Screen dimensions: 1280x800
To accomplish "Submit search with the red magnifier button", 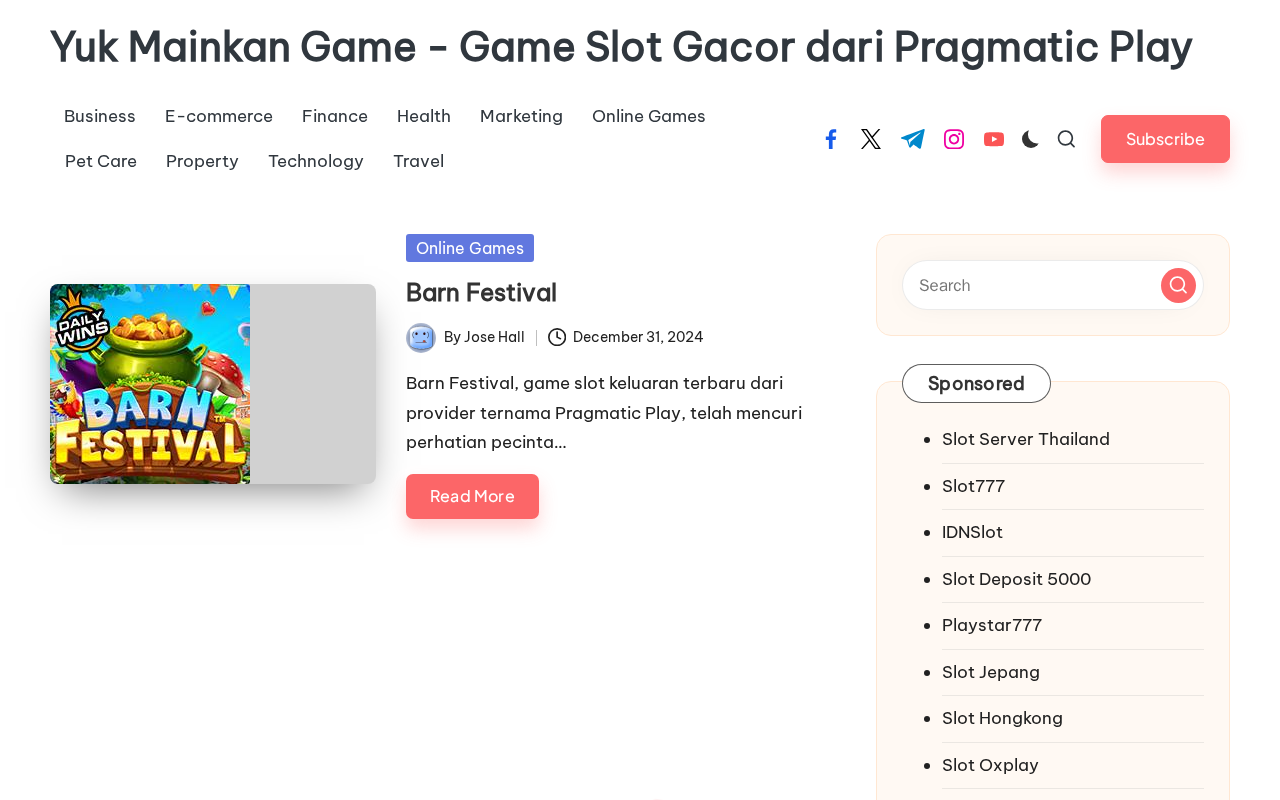I will coord(1178,285).
